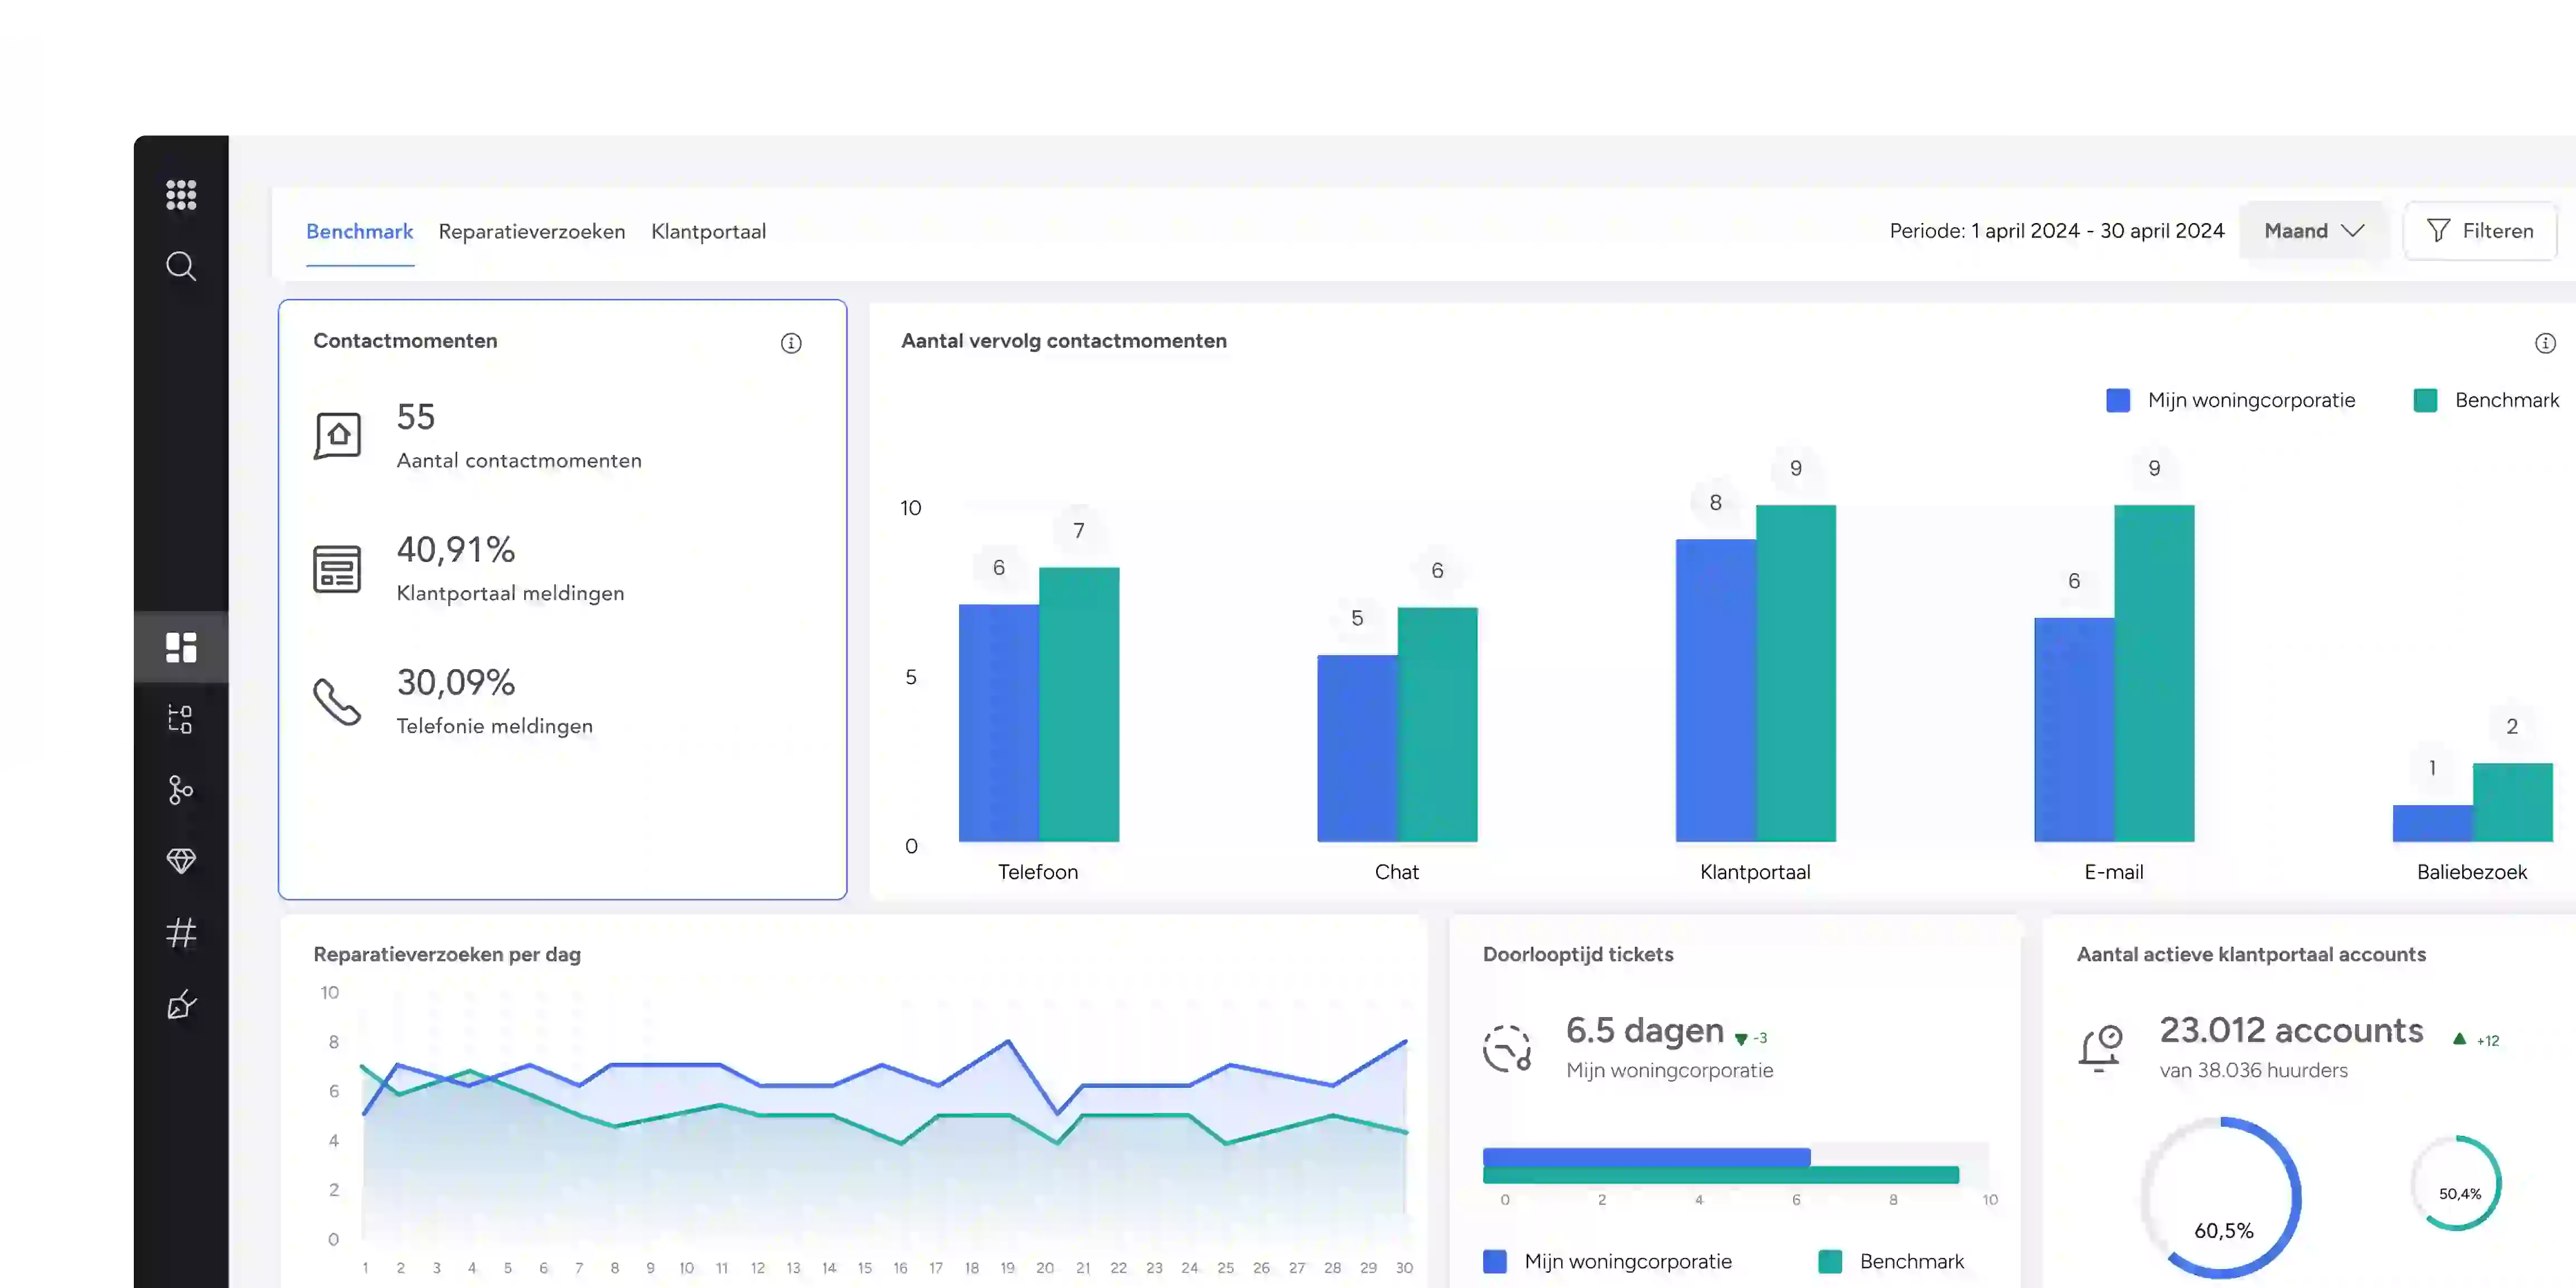Click blue Baliebezoek bar labeled 1

pyautogui.click(x=2433, y=824)
